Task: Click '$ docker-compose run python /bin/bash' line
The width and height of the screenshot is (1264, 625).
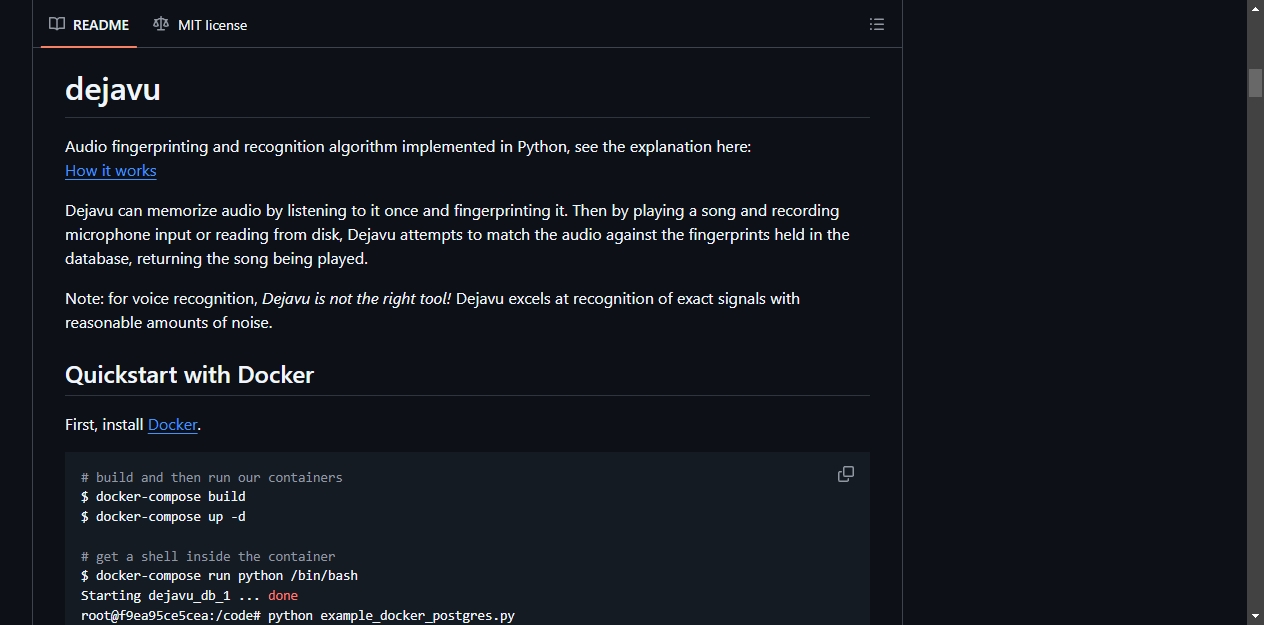Action: click(x=219, y=575)
